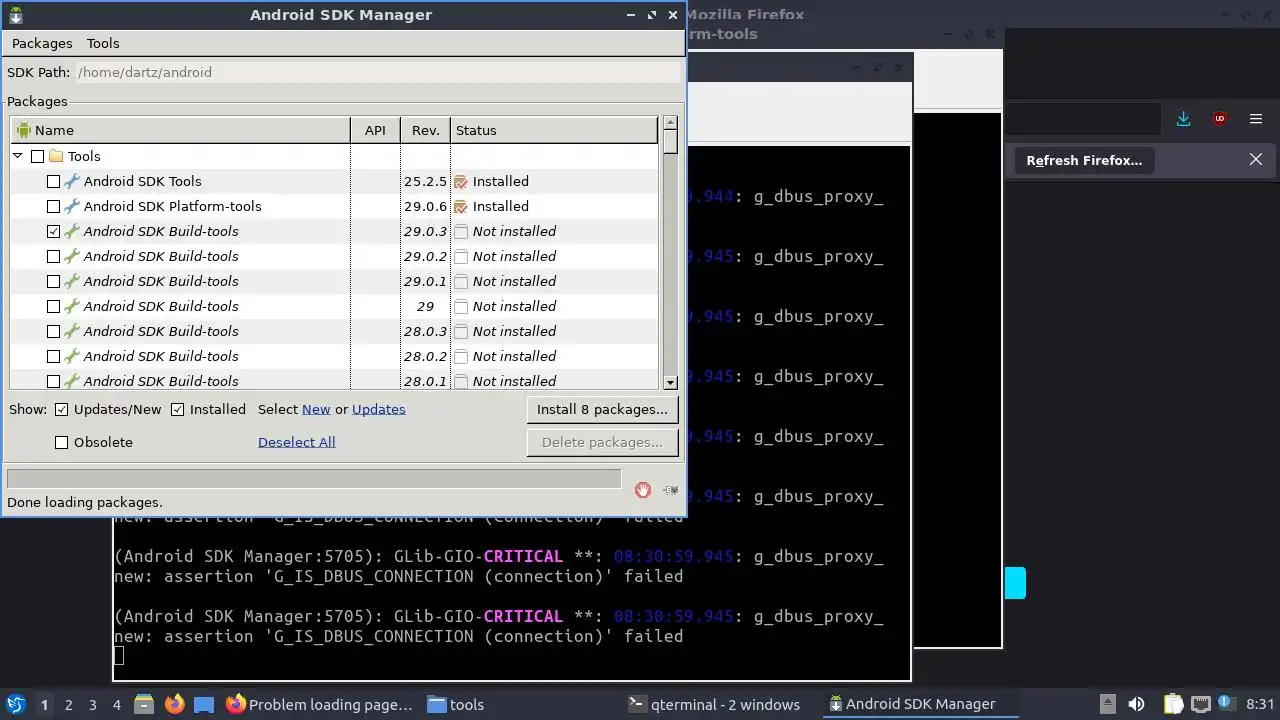Launch file manager from taskbar quick launch
Screen dimensions: 1280x720
[x=143, y=704]
